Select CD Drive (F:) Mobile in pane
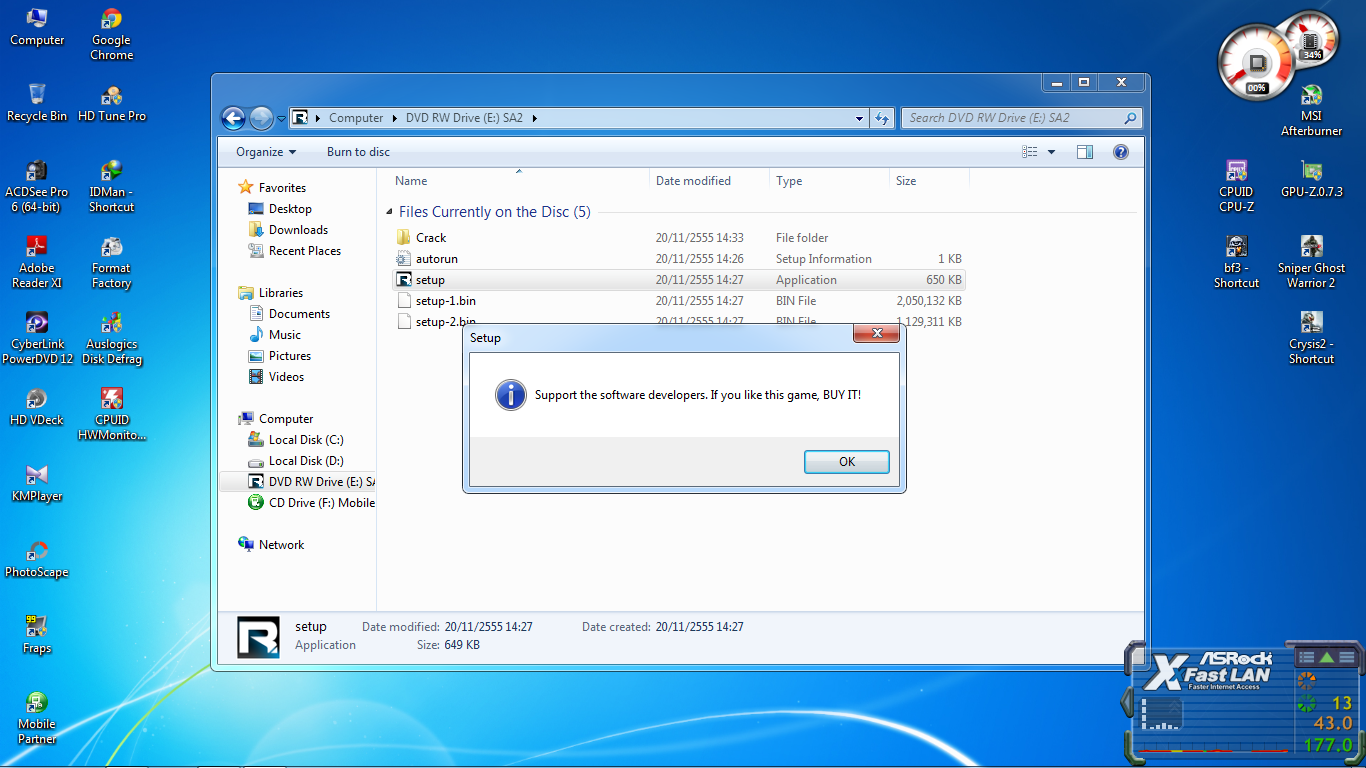 311,503
